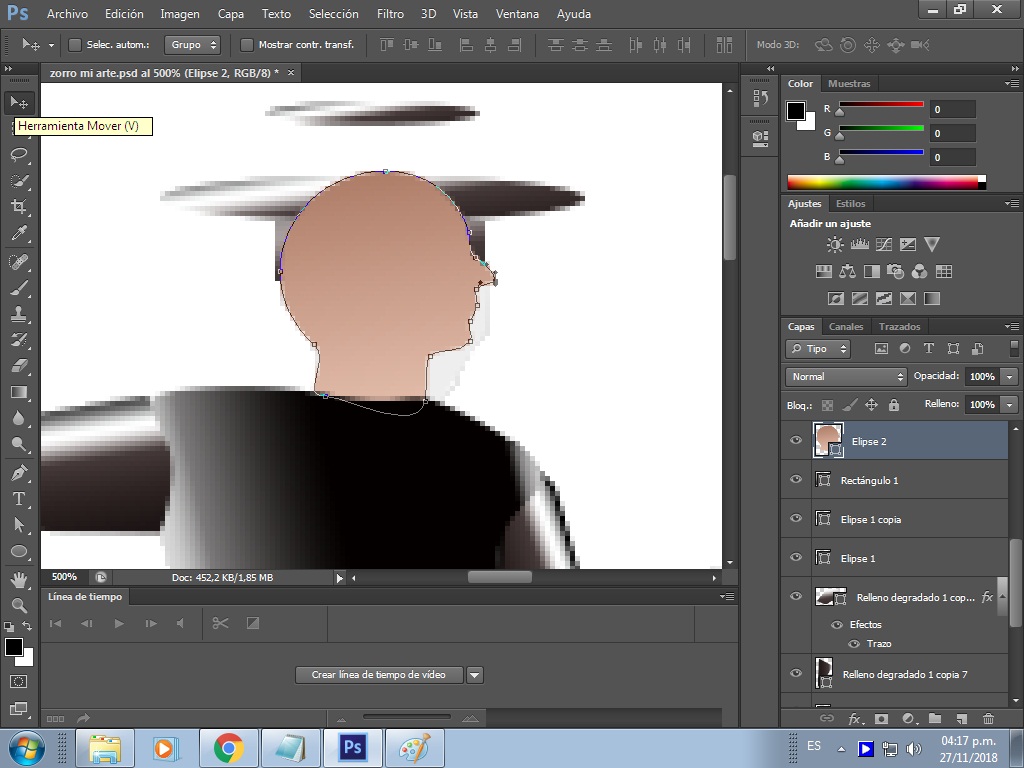The image size is (1024, 768).
Task: Open the Filtro menu
Action: (x=390, y=14)
